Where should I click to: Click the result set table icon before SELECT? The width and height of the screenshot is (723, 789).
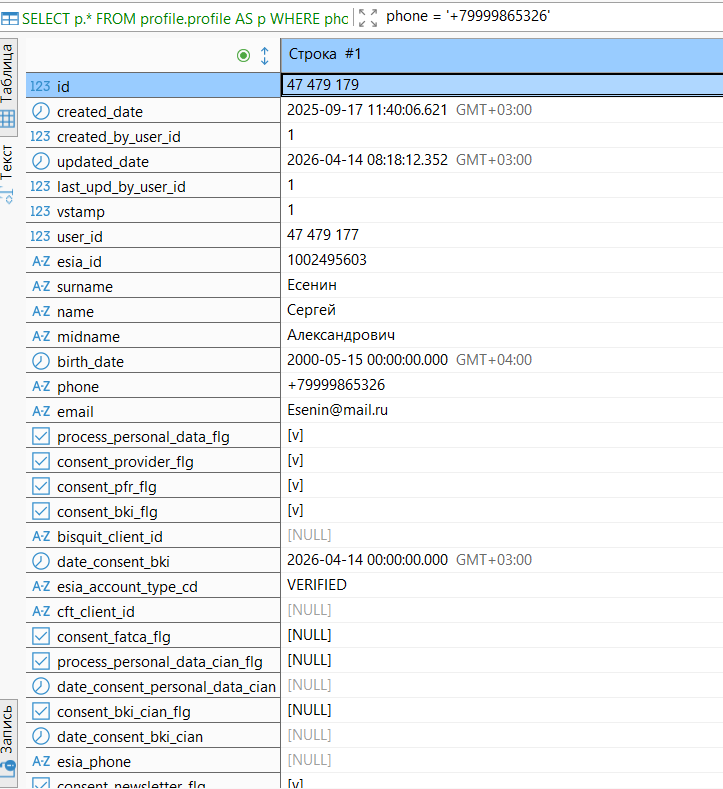(10, 19)
